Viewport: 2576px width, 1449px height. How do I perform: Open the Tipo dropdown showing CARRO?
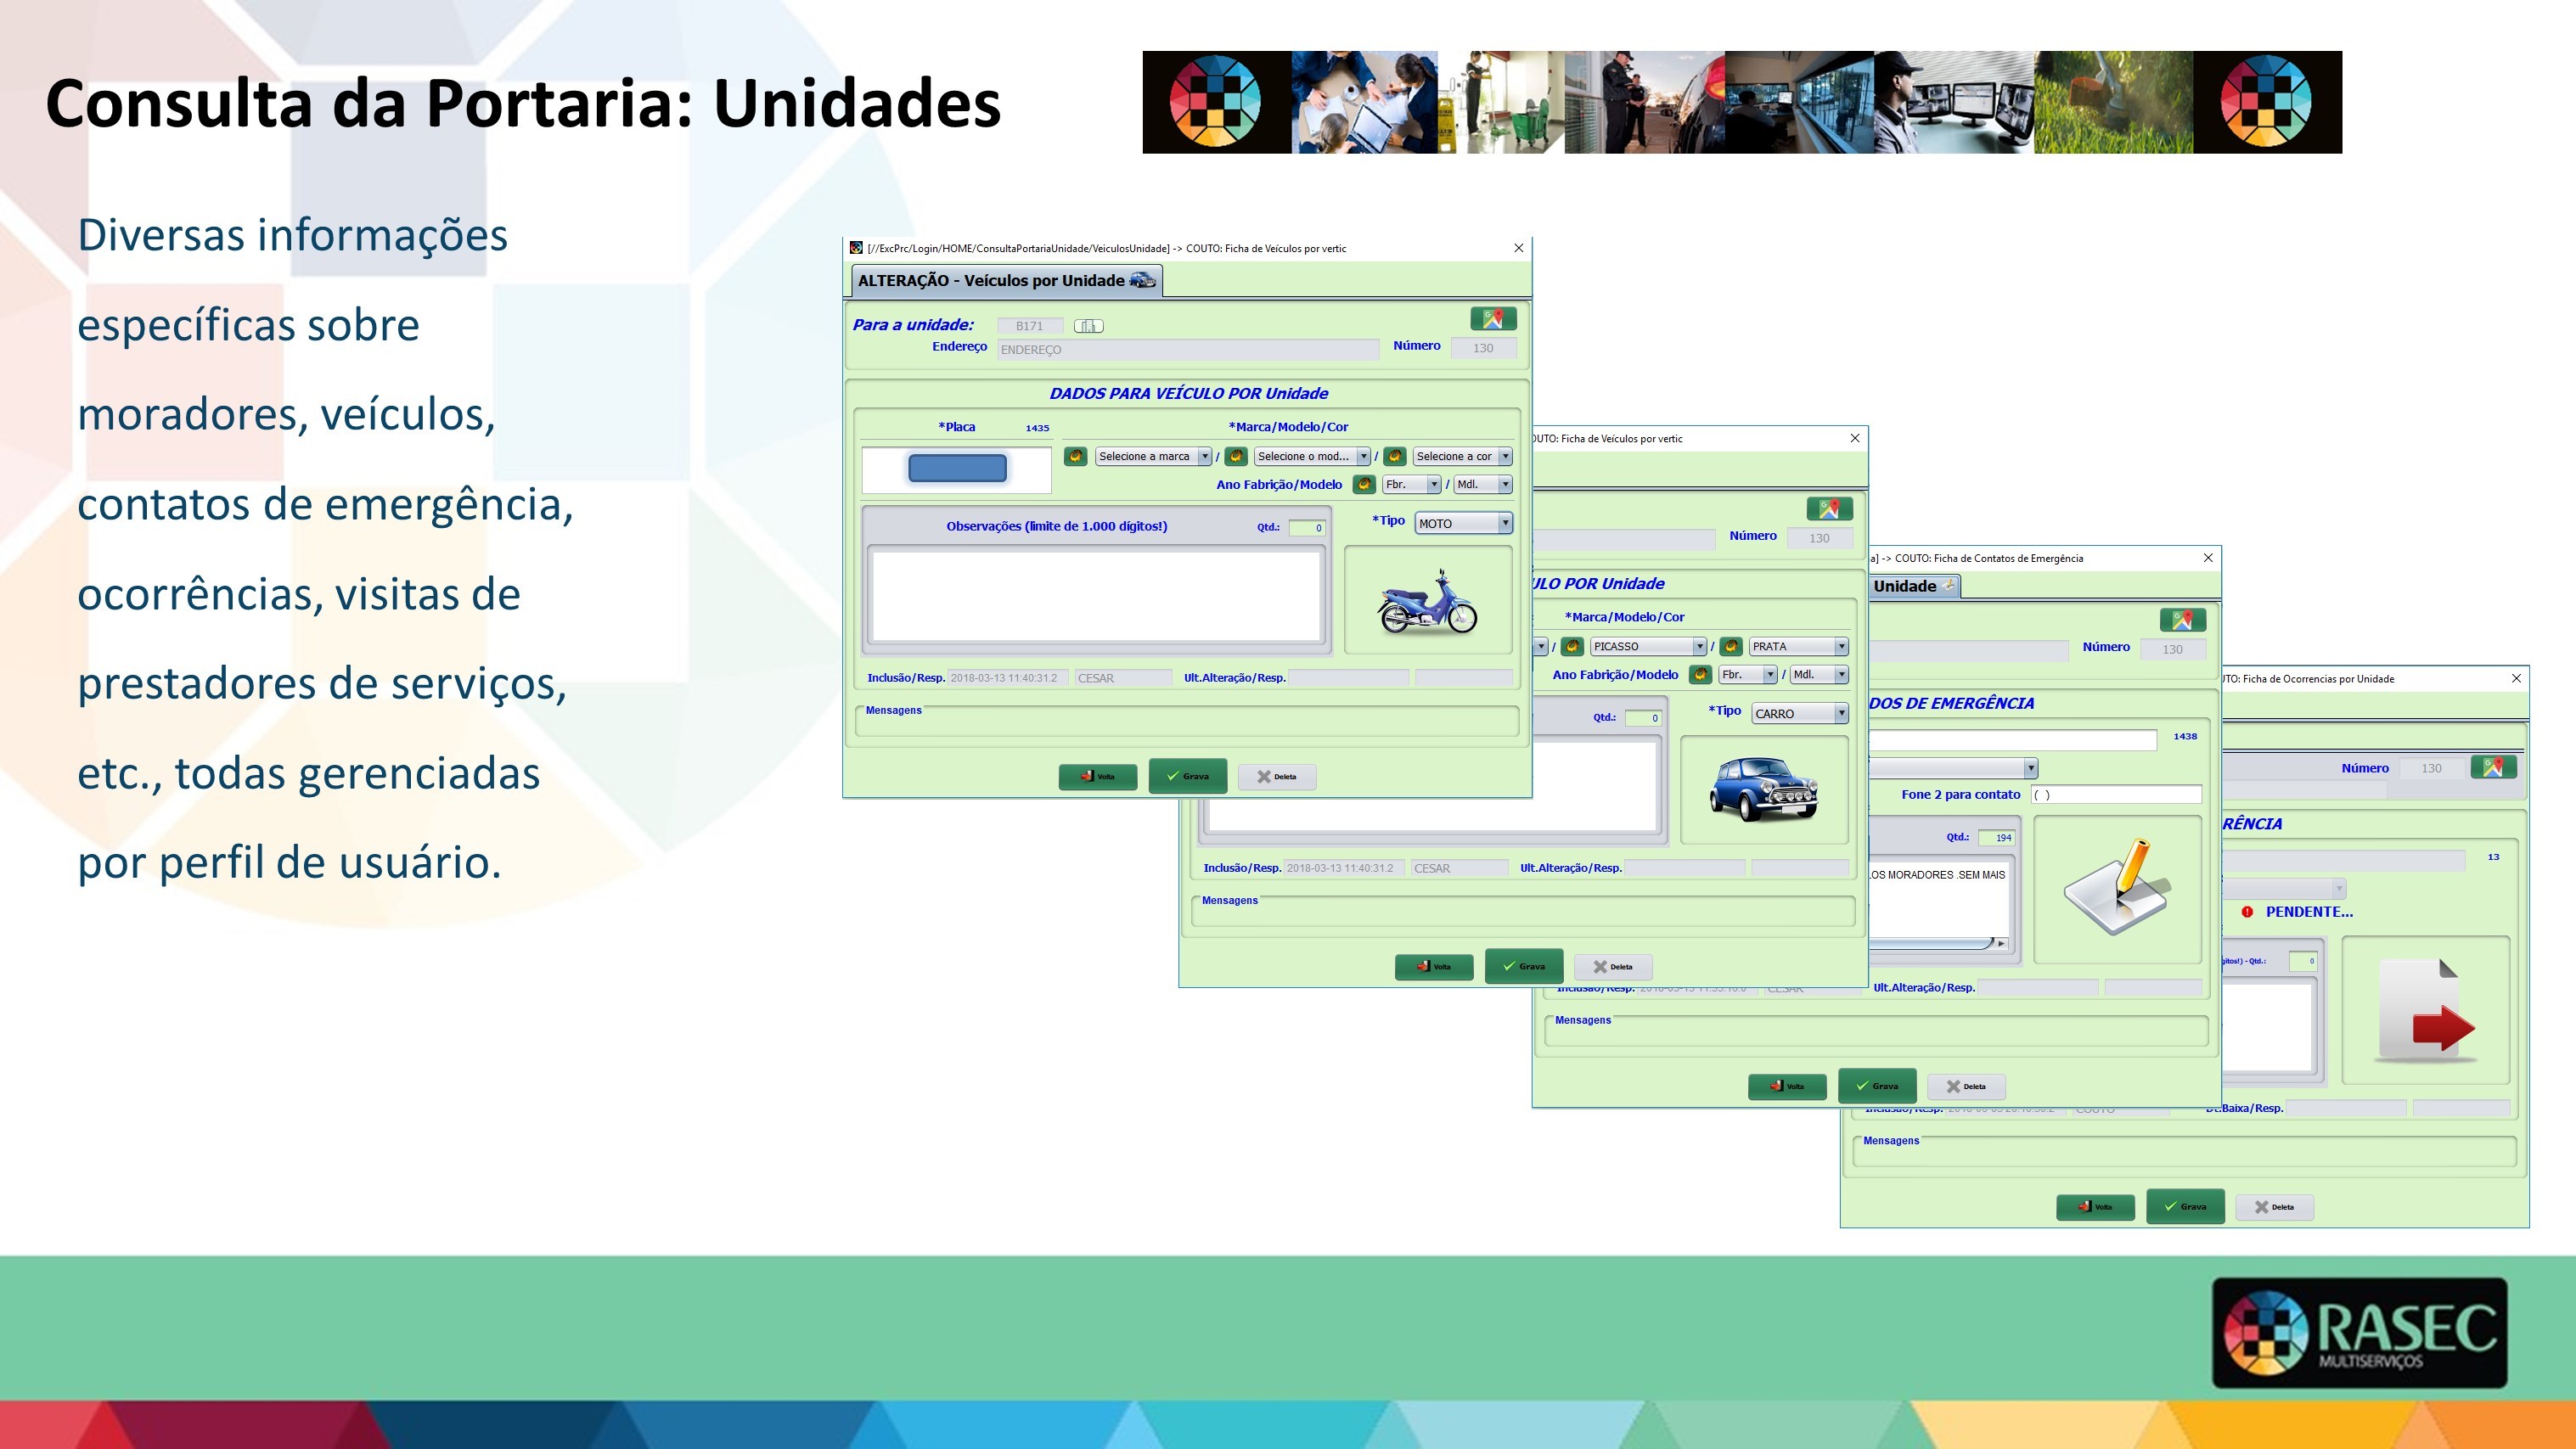[1798, 713]
